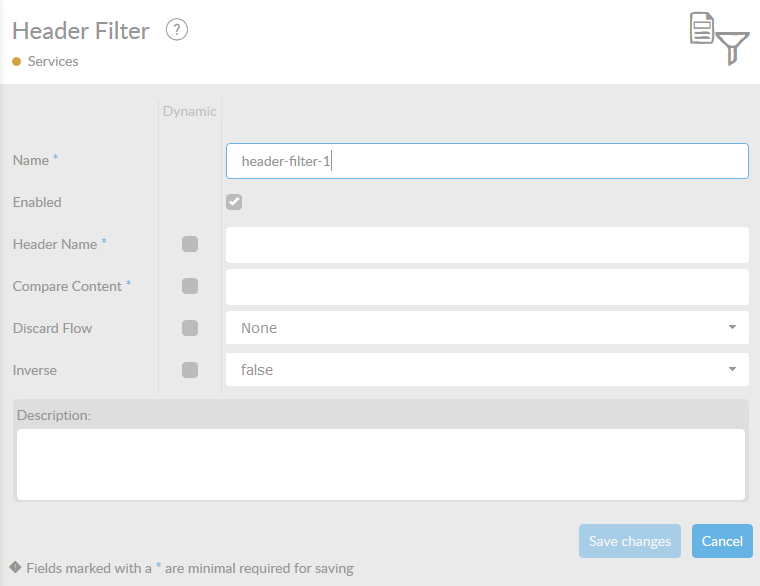Toggle the Enabled checkbox
This screenshot has height=586, width=760.
(x=234, y=202)
